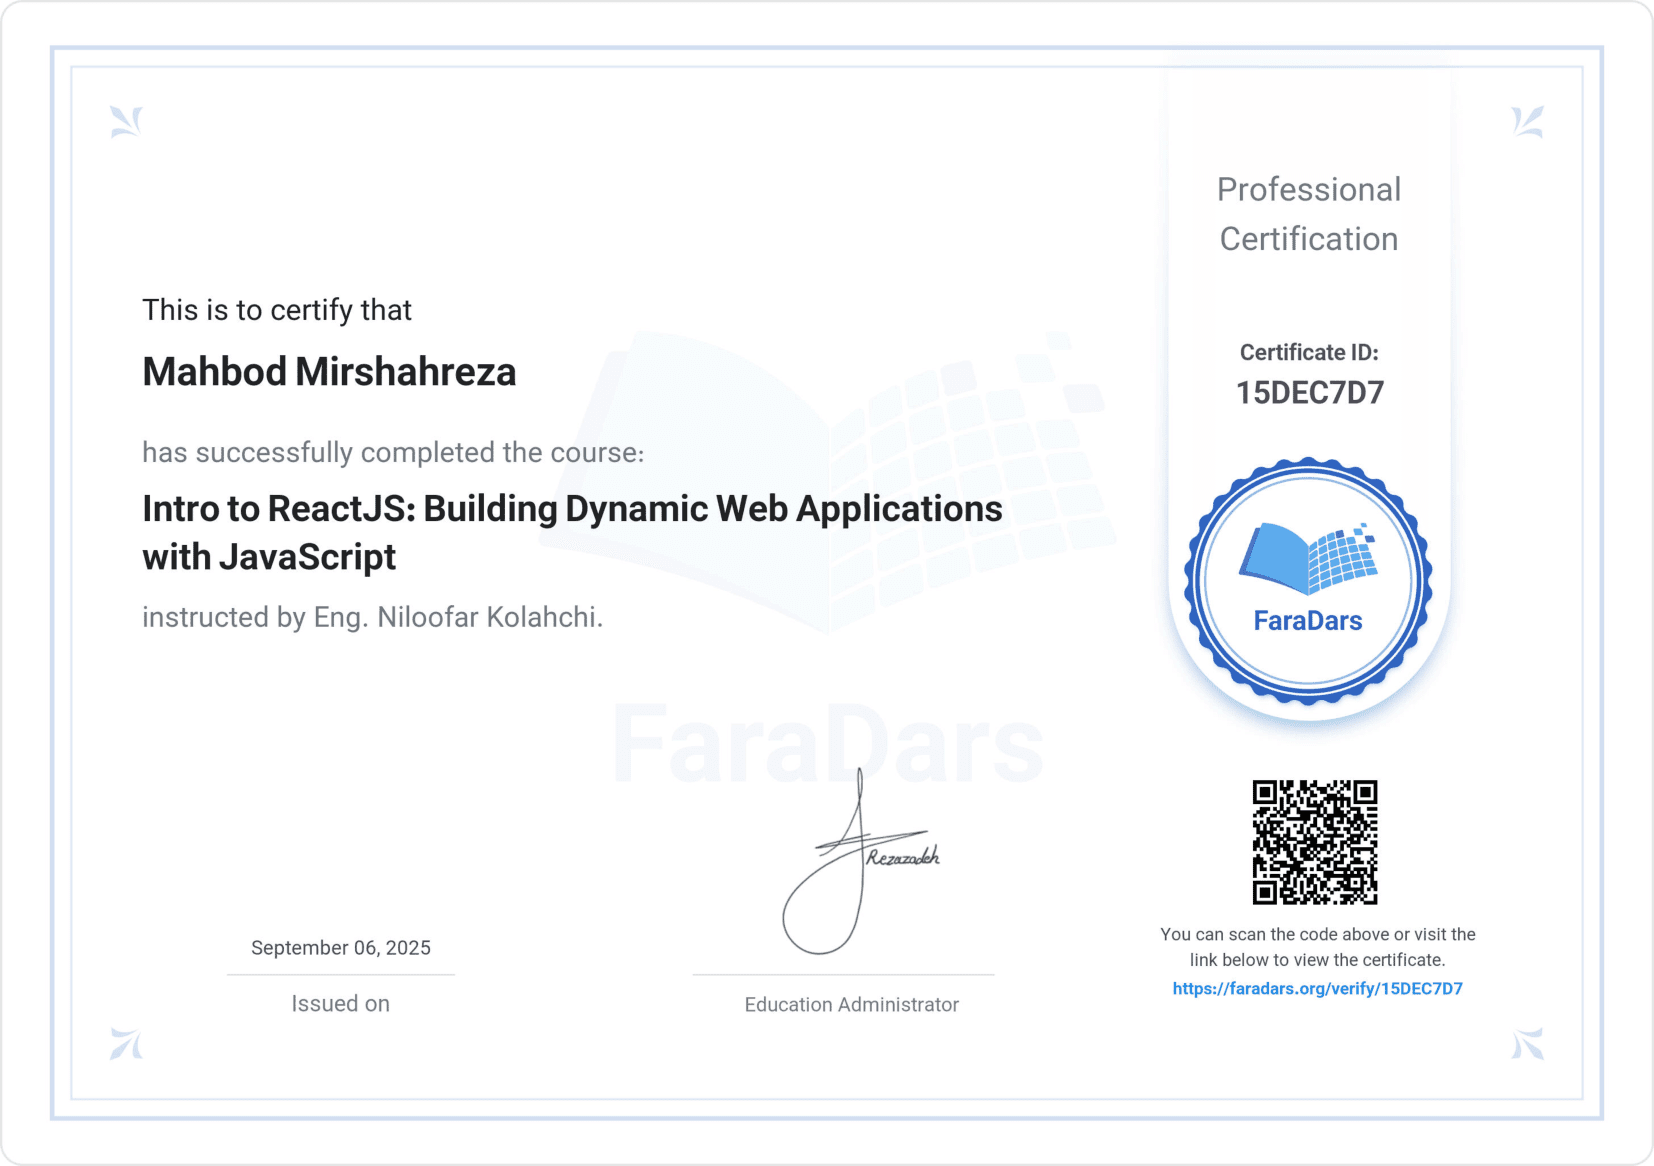This screenshot has height=1166, width=1654.
Task: Click the FaraDars text inside the badge
Action: [1308, 621]
